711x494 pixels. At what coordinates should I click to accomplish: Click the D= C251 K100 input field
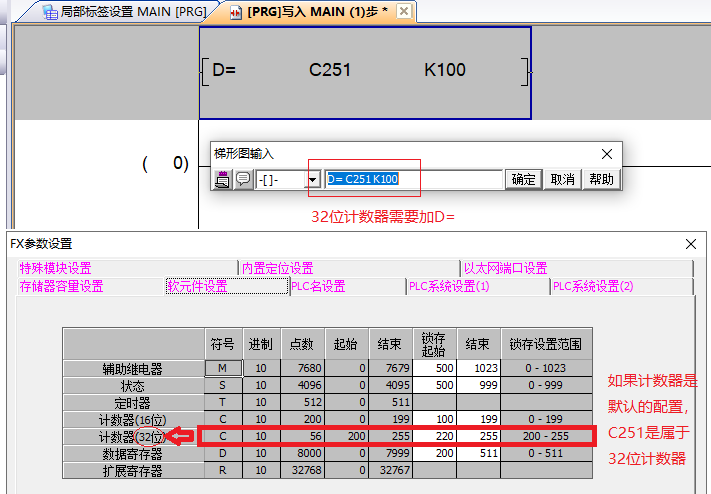[414, 179]
